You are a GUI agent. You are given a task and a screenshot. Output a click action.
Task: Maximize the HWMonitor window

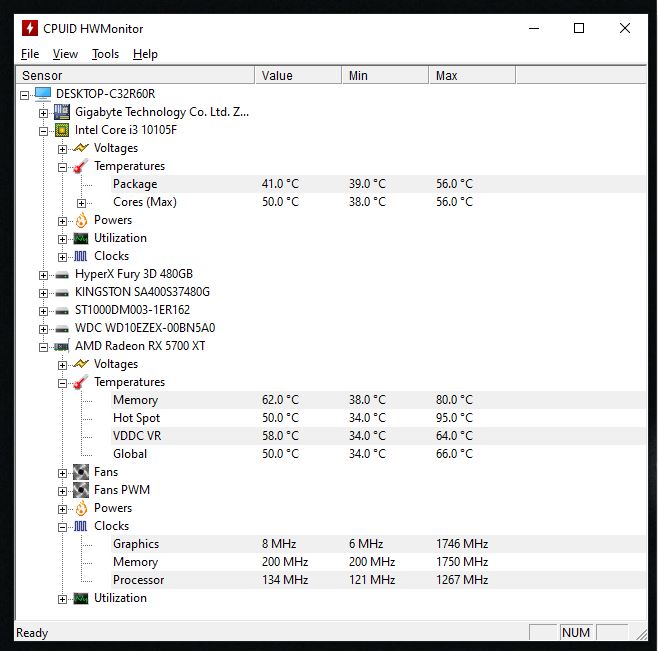coord(579,28)
